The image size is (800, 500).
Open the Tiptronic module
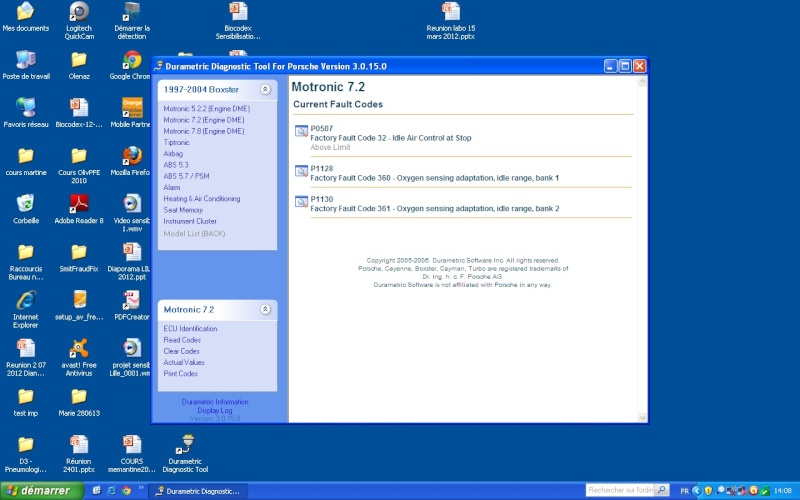[176, 142]
